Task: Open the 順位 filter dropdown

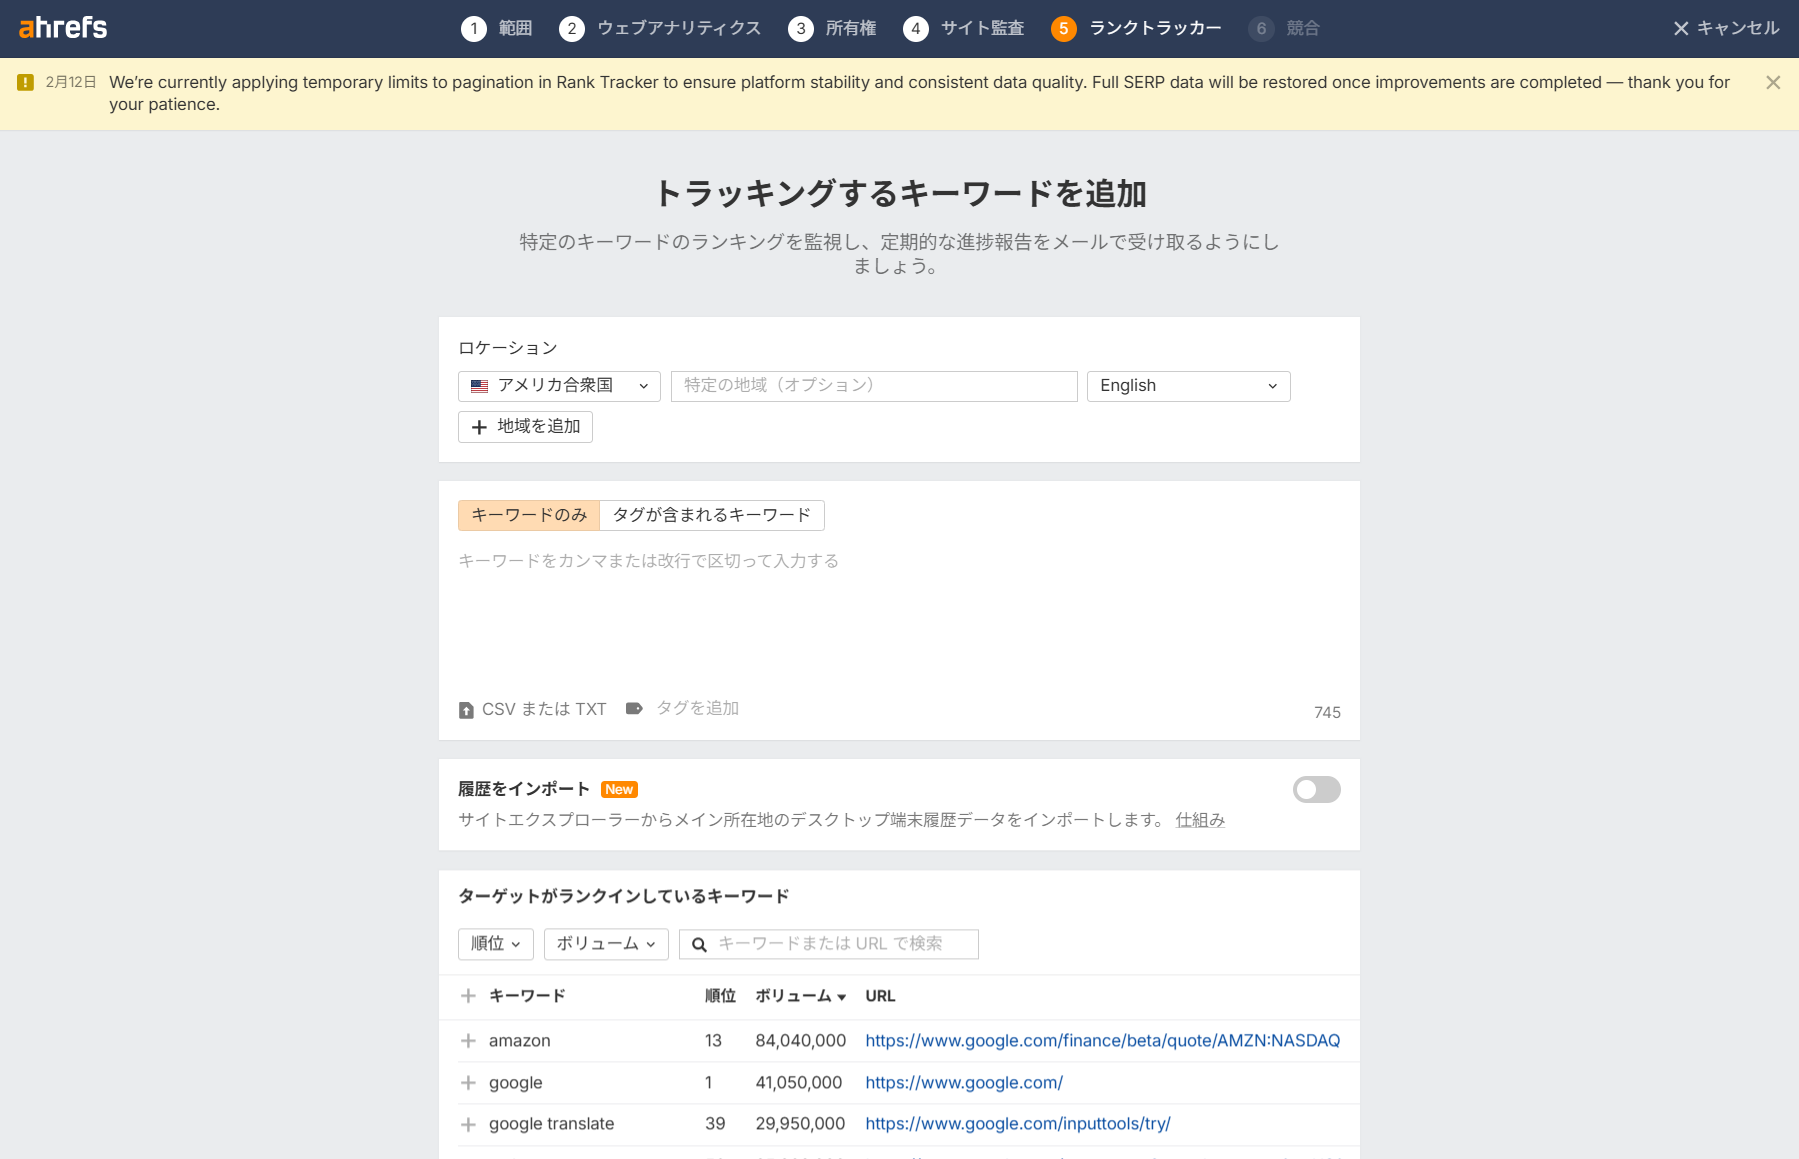Action: click(495, 943)
